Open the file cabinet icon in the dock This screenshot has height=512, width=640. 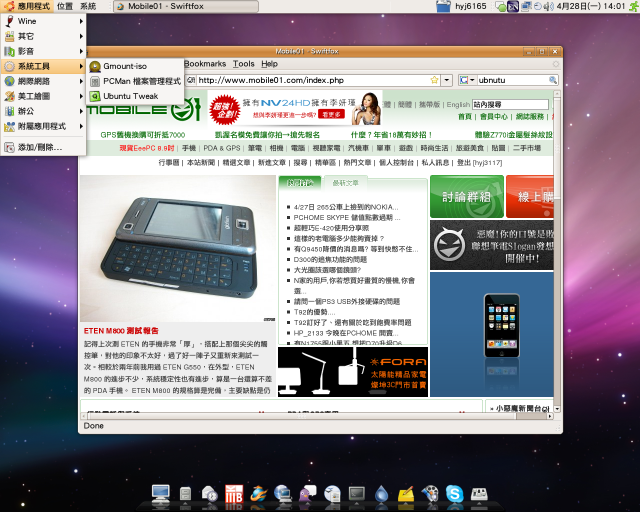(185, 494)
